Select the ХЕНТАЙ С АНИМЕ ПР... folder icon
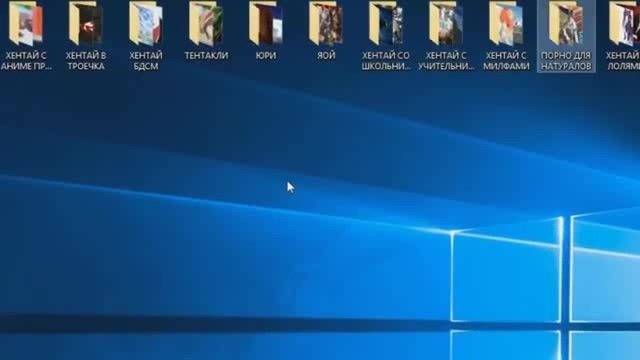 coord(26,23)
